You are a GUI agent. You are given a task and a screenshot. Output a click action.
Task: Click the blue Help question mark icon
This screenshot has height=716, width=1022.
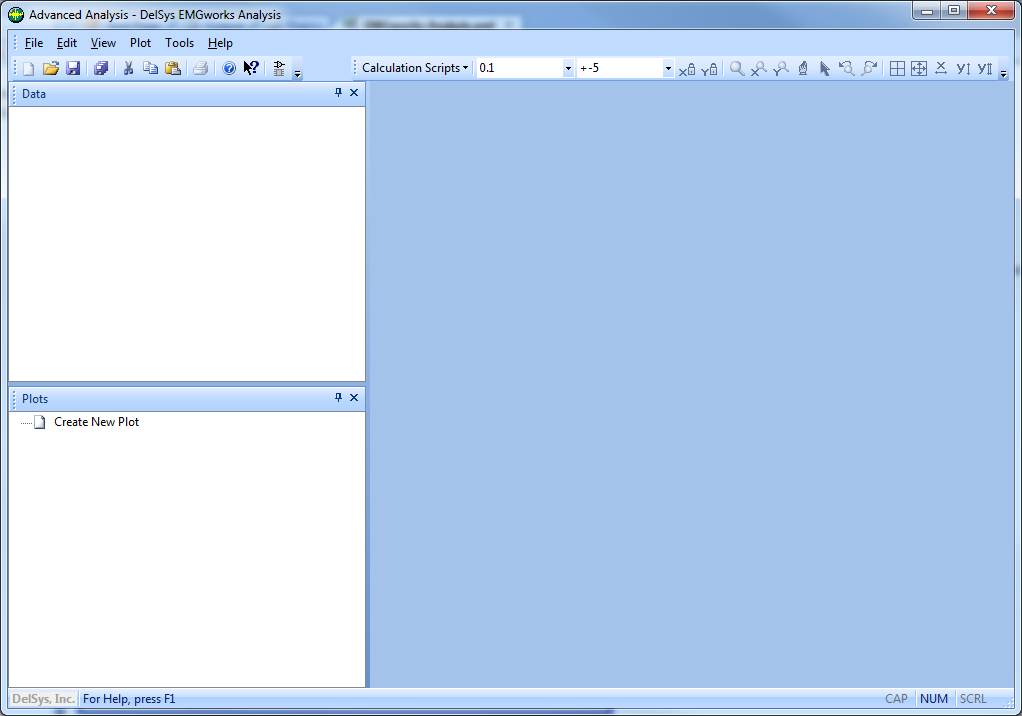228,68
